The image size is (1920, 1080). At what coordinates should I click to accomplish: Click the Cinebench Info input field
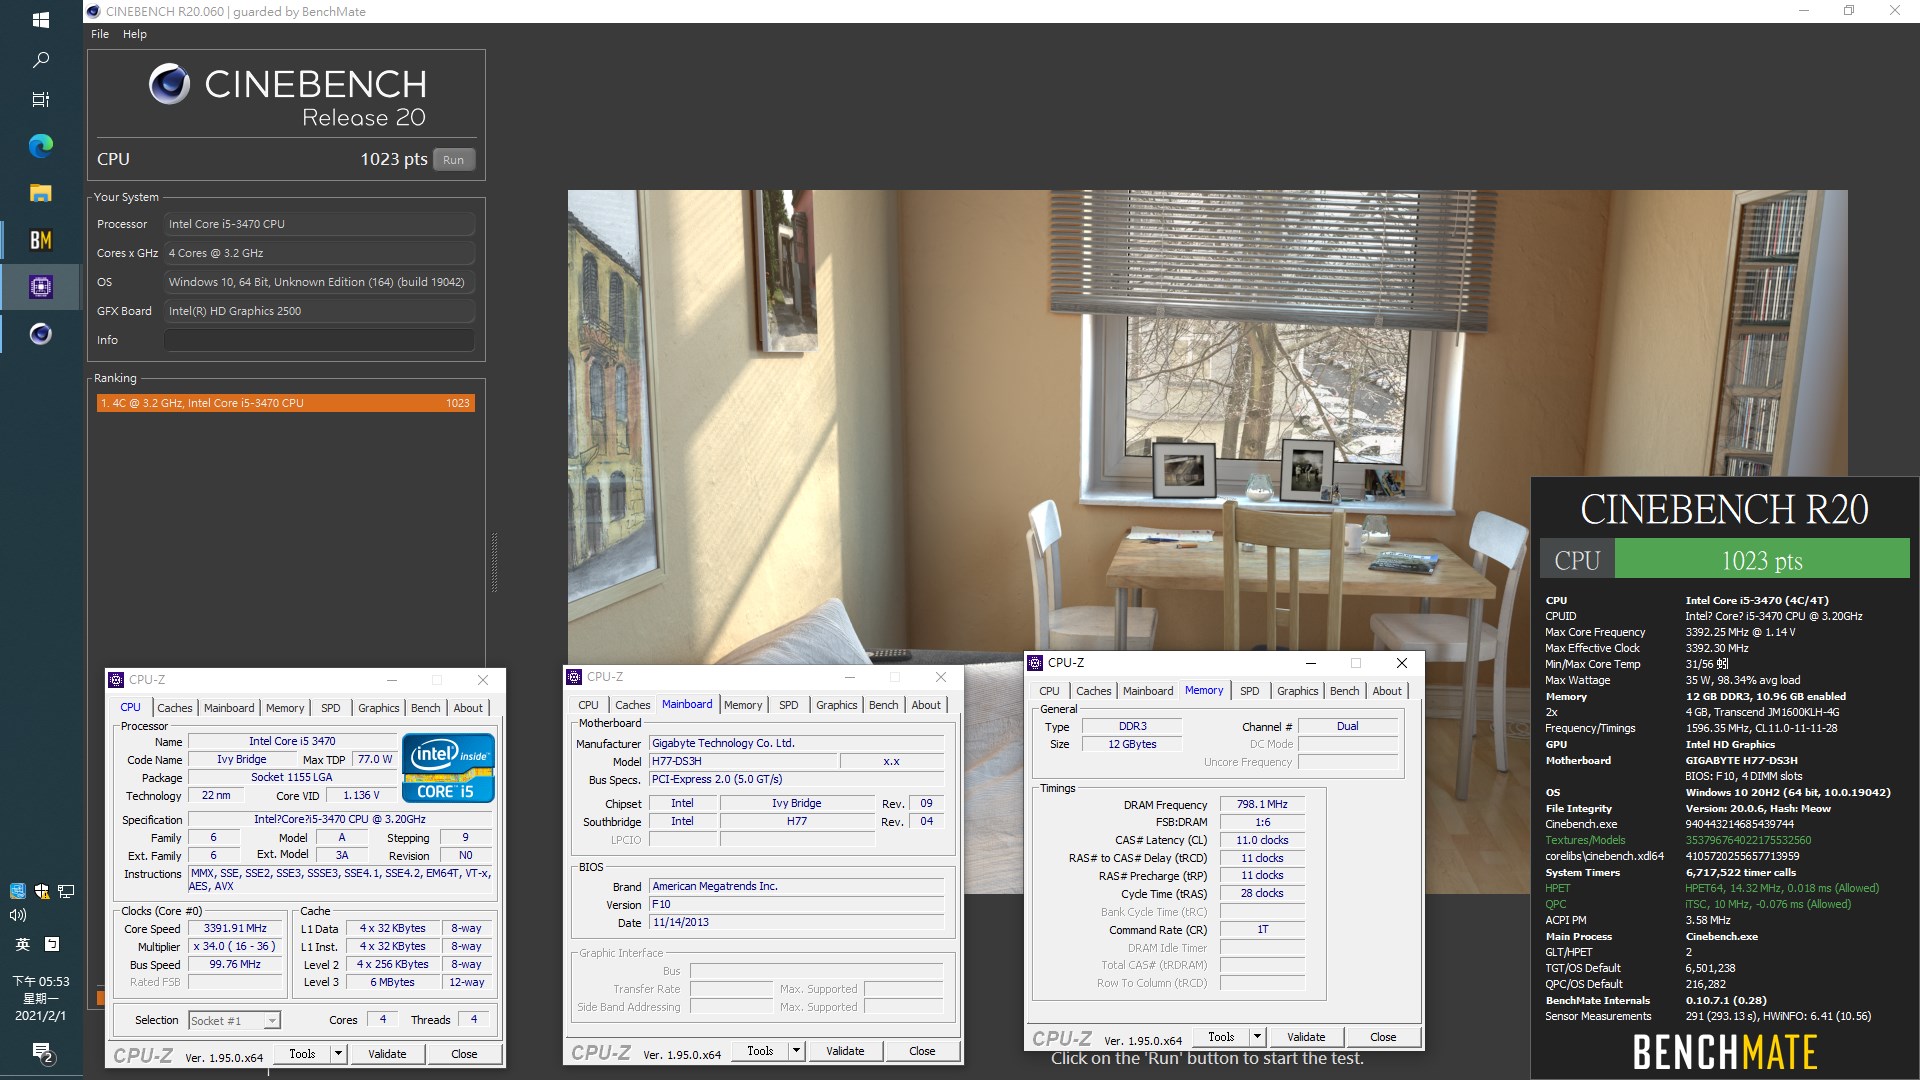[x=319, y=340]
